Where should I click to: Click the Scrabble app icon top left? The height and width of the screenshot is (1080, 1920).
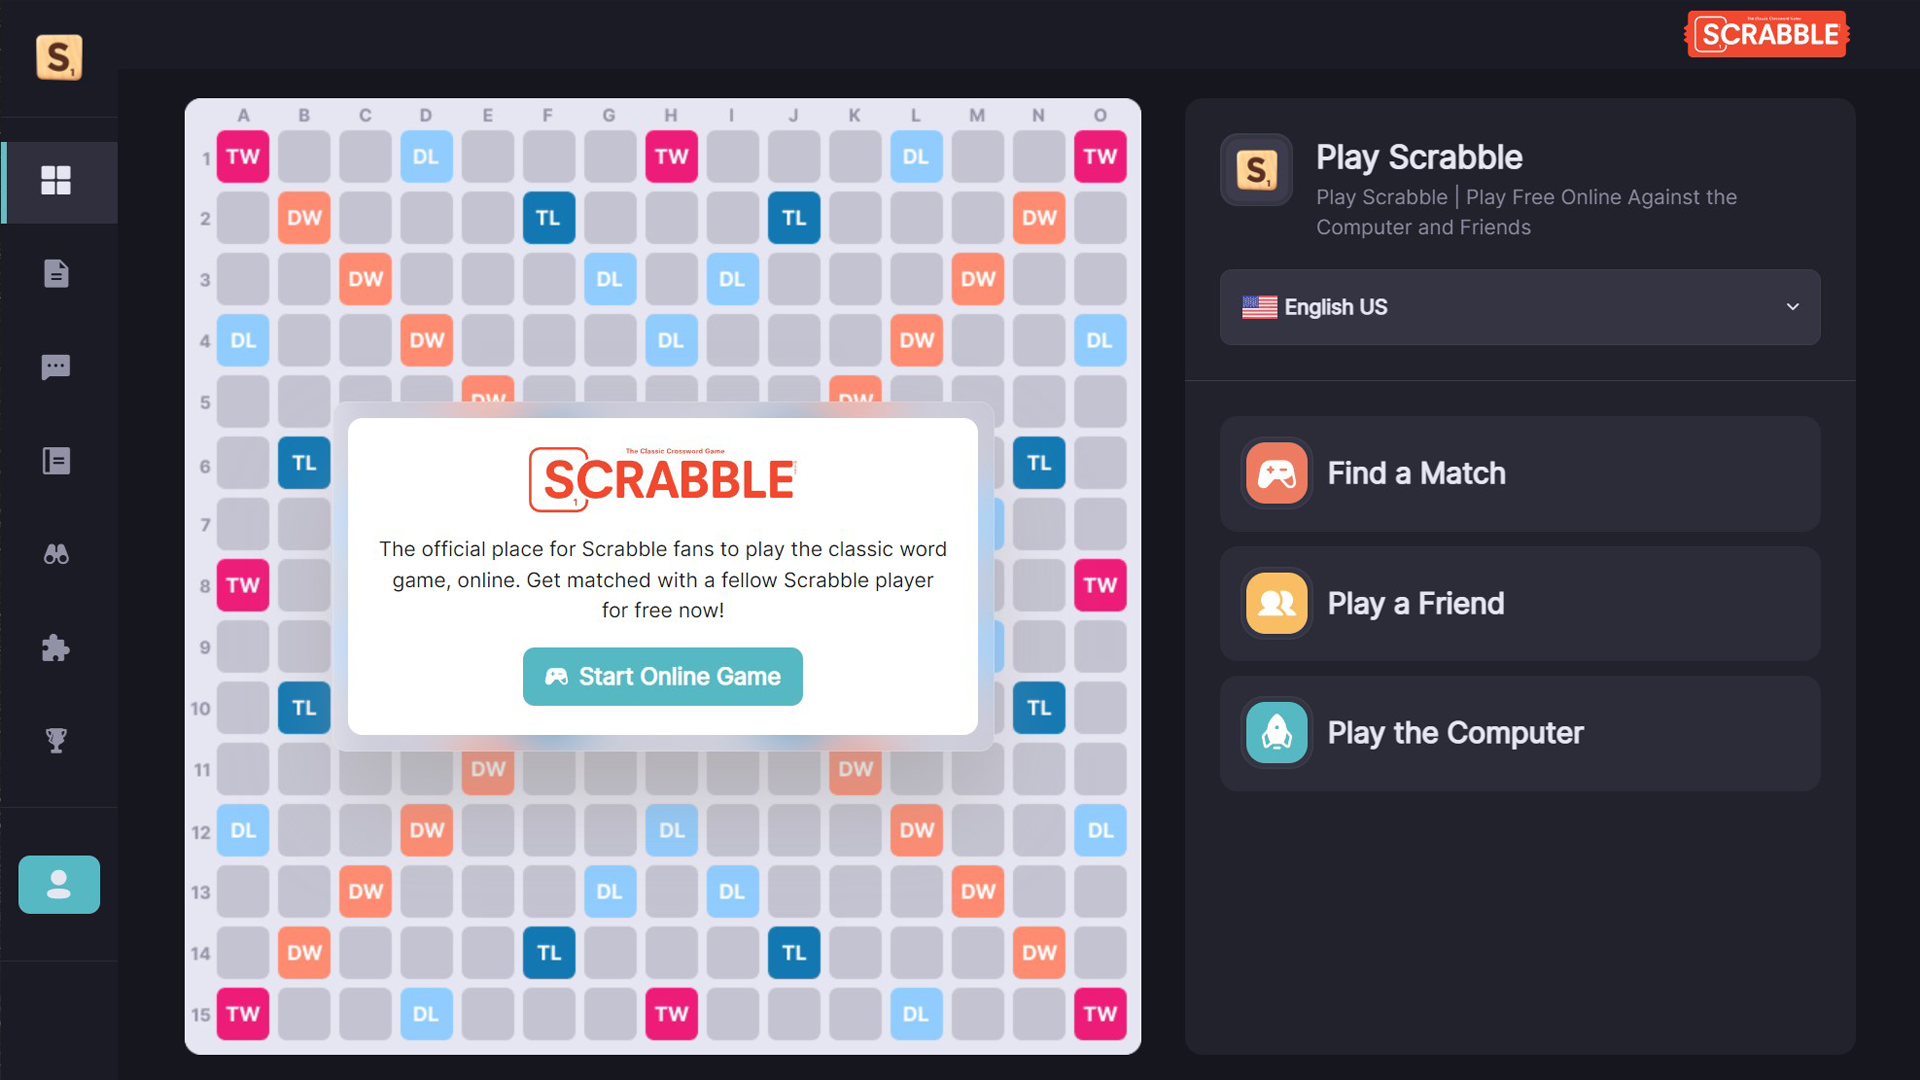[58, 54]
